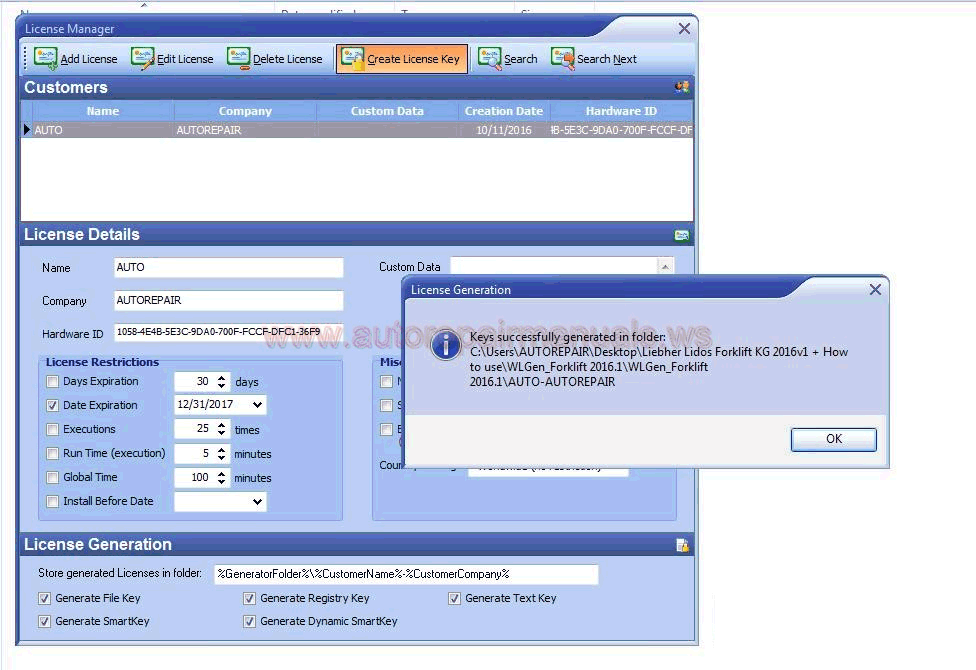Image resolution: width=976 pixels, height=670 pixels.
Task: Disable Generate Registry Key checkbox
Action: [x=250, y=598]
